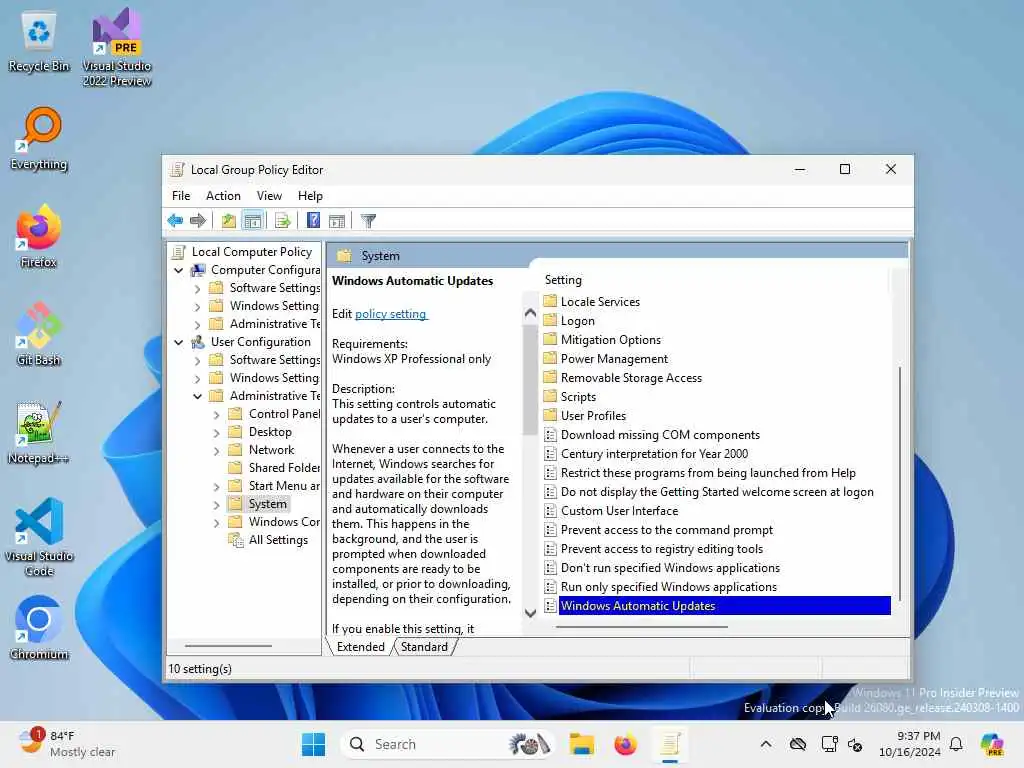1024x768 pixels.
Task: Click description pane scroll up arrow
Action: [530, 313]
